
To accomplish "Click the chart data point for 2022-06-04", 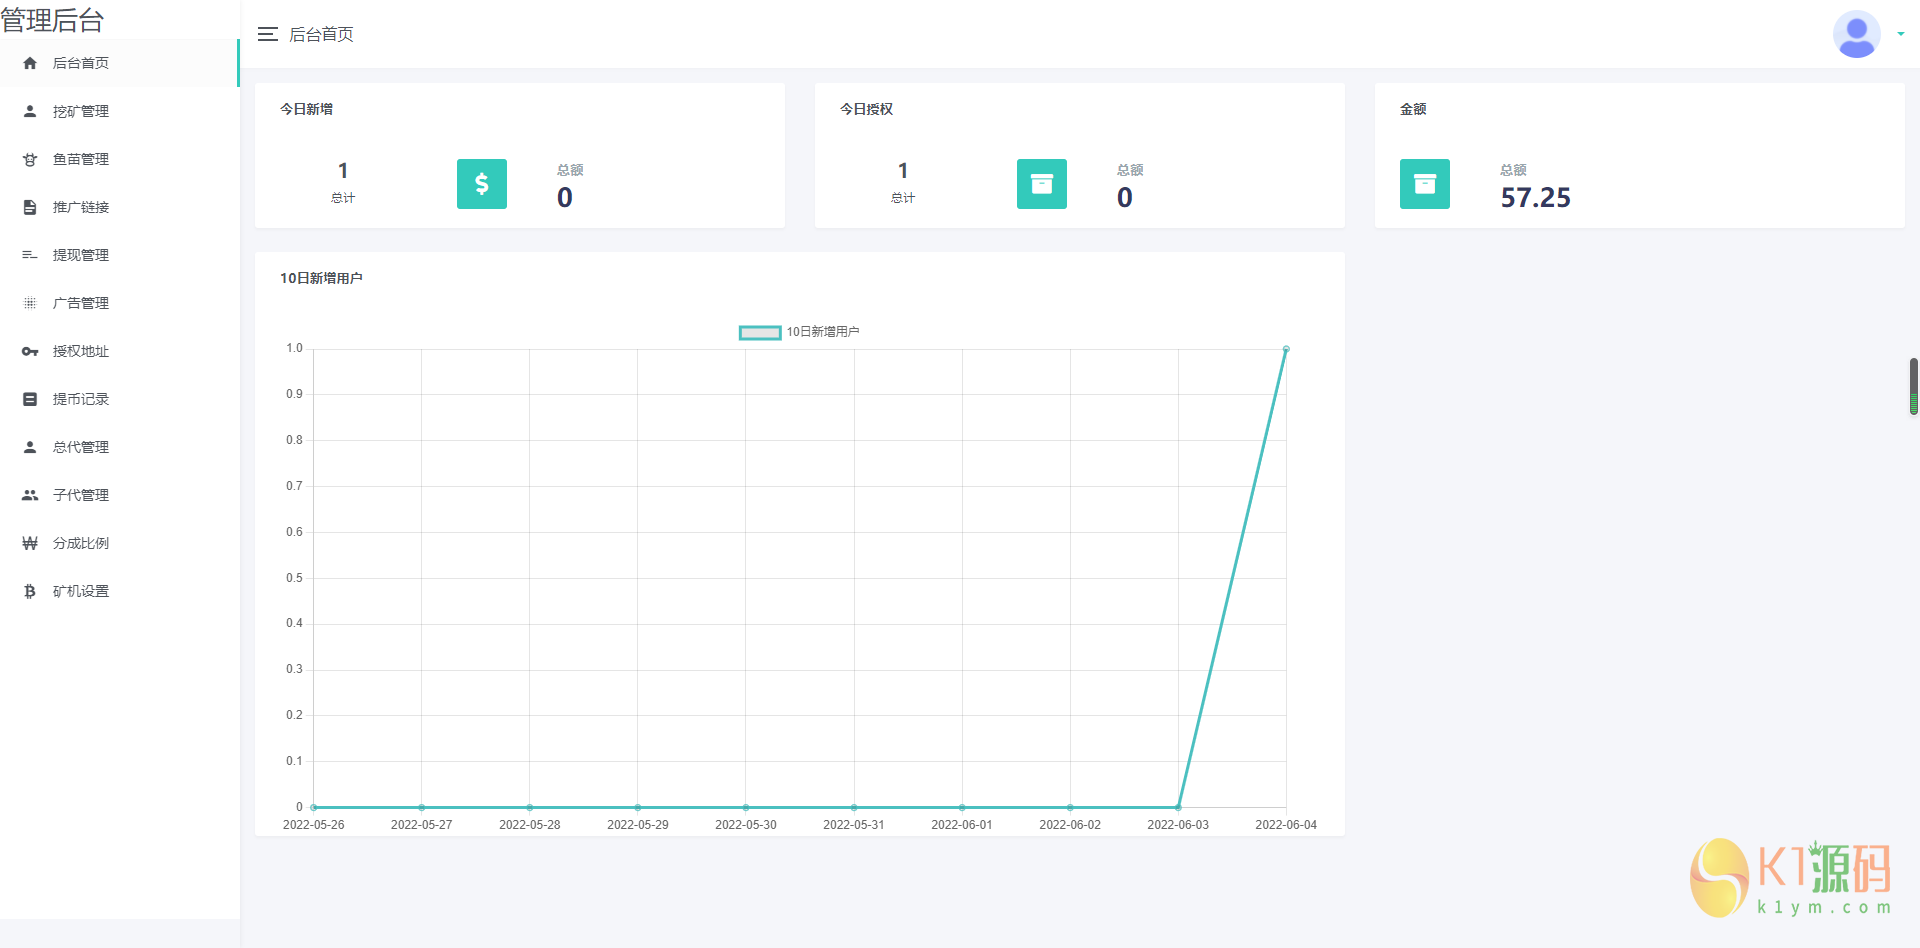I will tap(1286, 349).
